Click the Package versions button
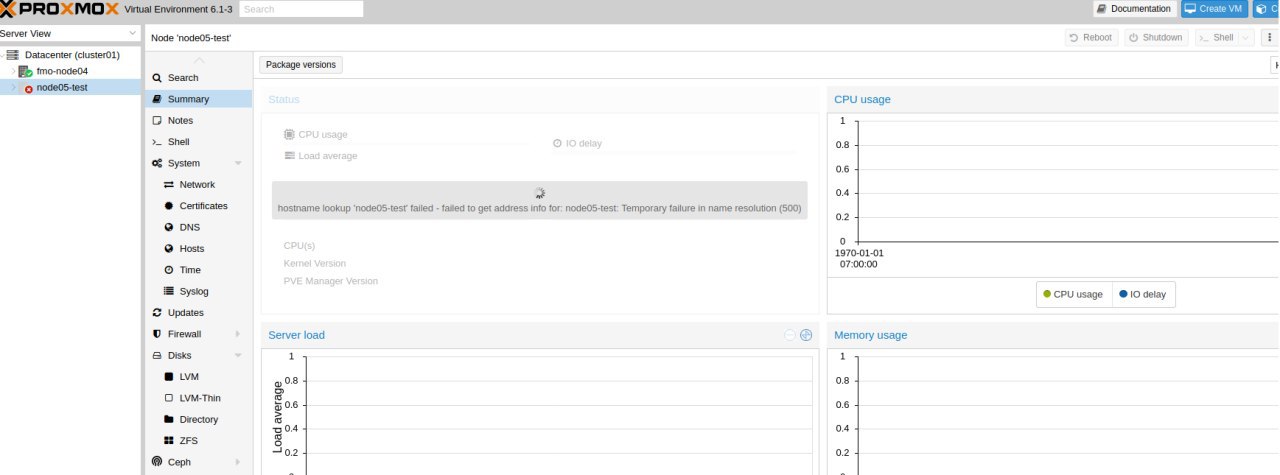Viewport: 1280px width, 475px height. 301,64
